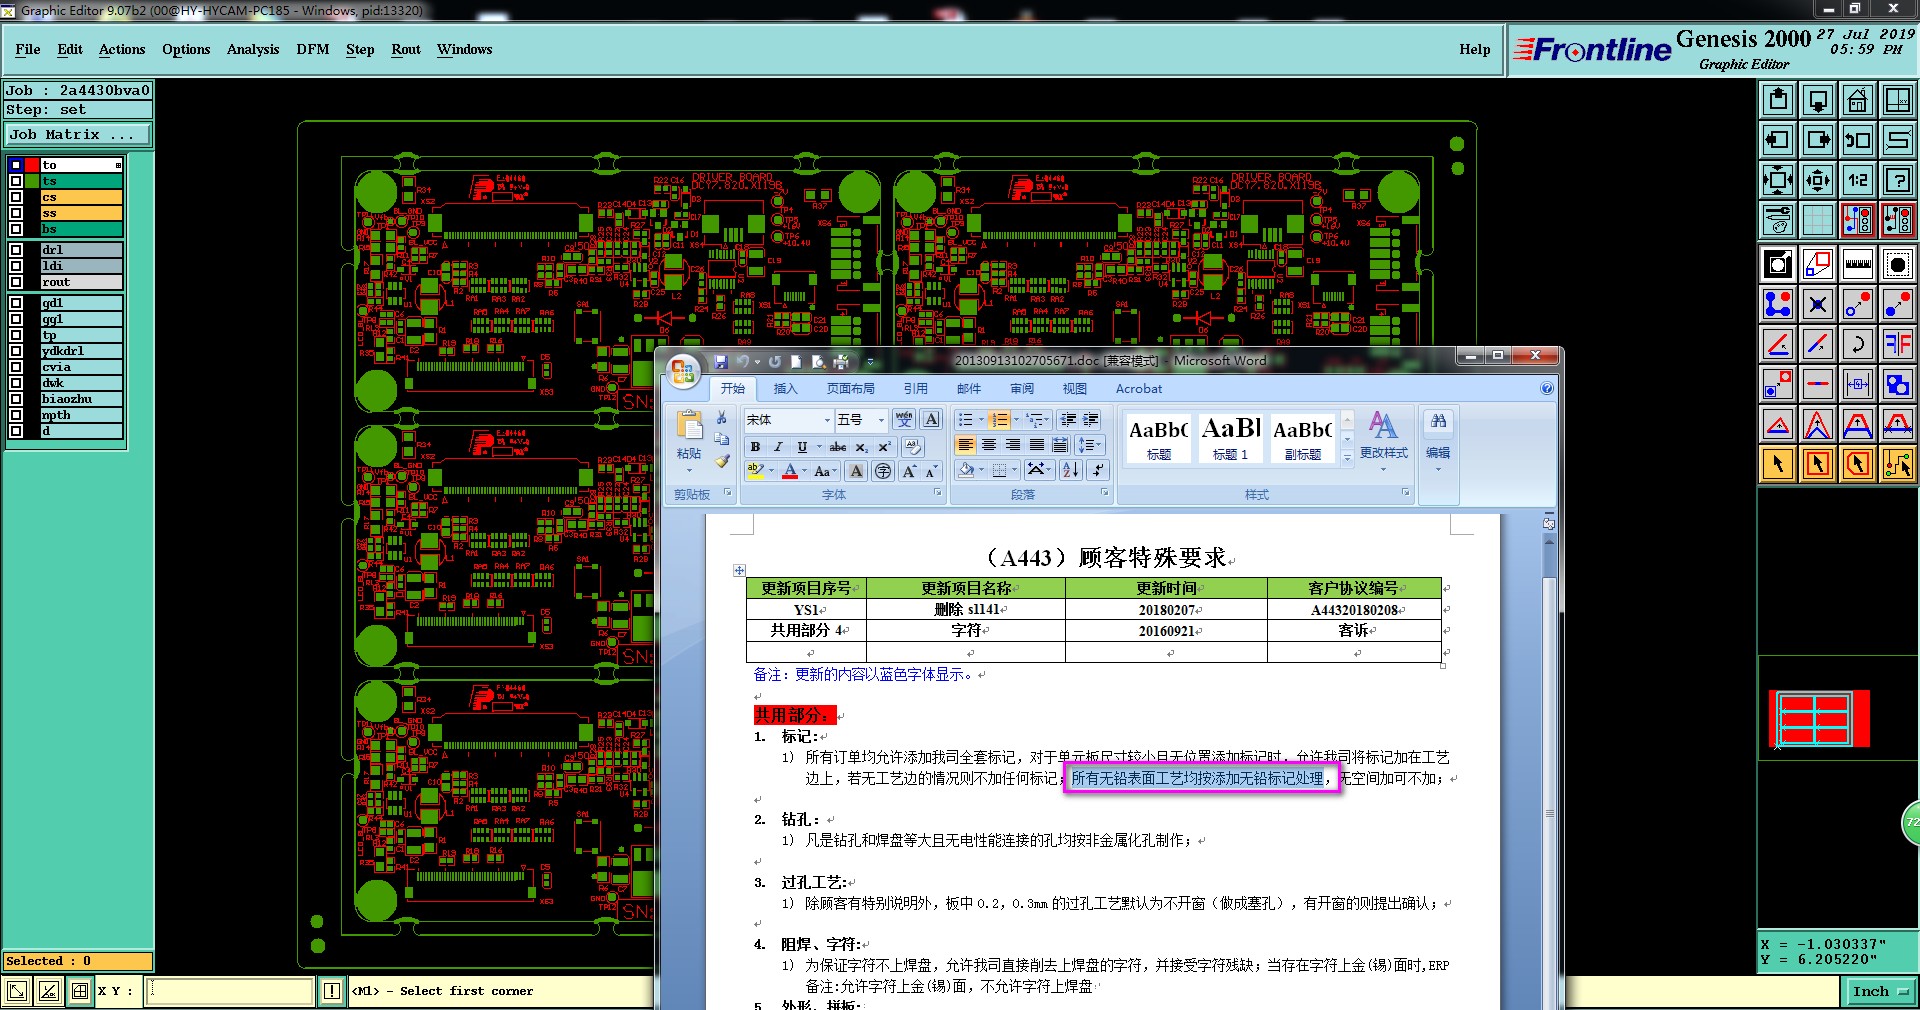Expand the Word styles gallery
The width and height of the screenshot is (1920, 1010).
pos(1347,458)
